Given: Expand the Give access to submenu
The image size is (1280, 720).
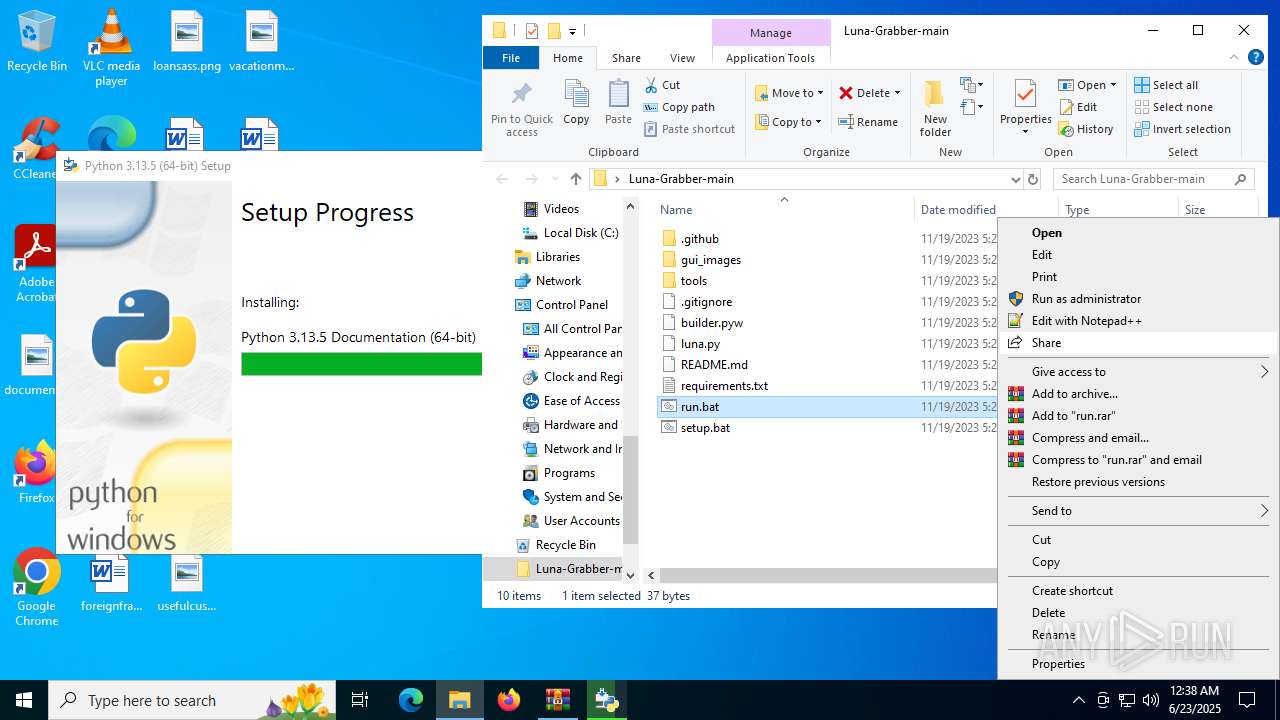Looking at the screenshot, I should 1138,372.
